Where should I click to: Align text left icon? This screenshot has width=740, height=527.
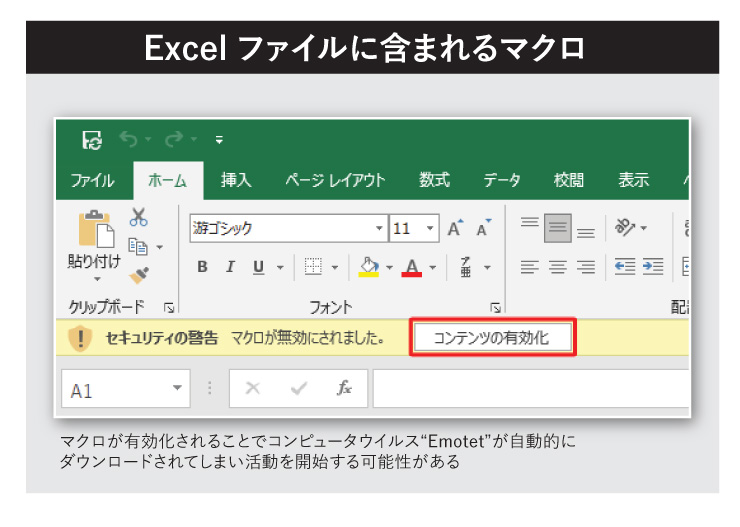530,267
